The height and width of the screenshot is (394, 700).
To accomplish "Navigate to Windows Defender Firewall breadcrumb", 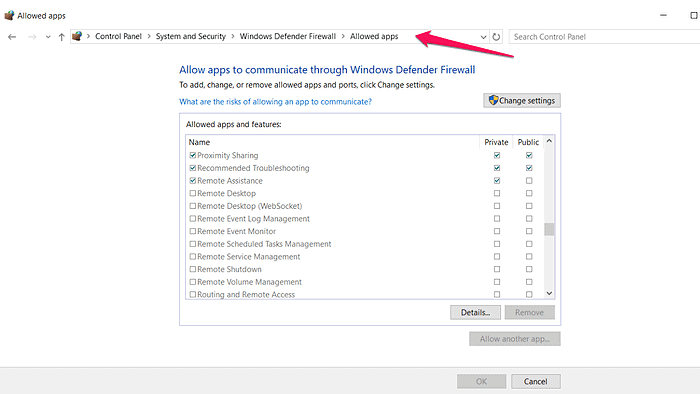I will coord(288,36).
